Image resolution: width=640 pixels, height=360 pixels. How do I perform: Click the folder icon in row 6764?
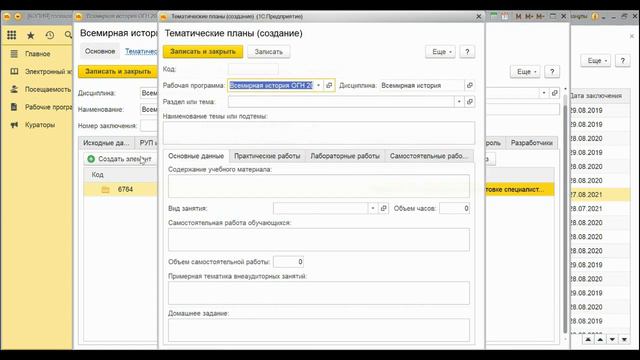(105, 189)
